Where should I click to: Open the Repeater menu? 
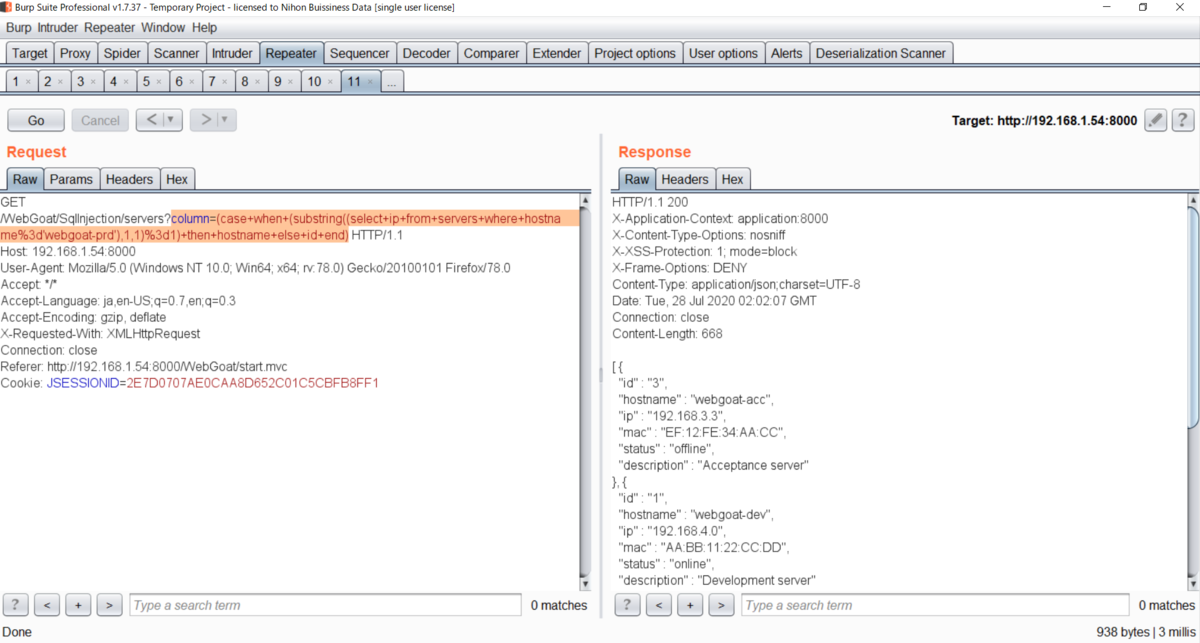point(110,27)
